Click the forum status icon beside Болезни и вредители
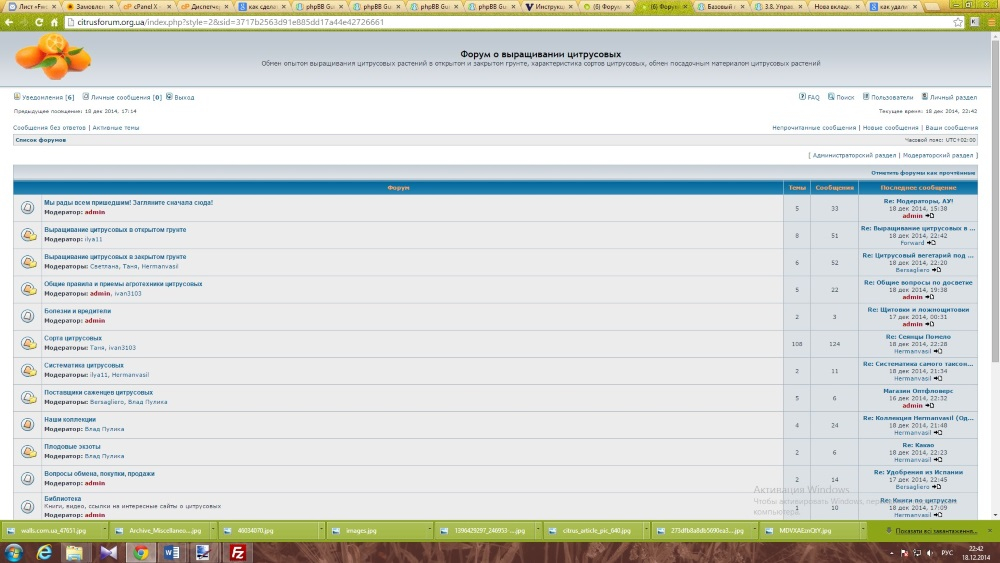 pyautogui.click(x=28, y=316)
